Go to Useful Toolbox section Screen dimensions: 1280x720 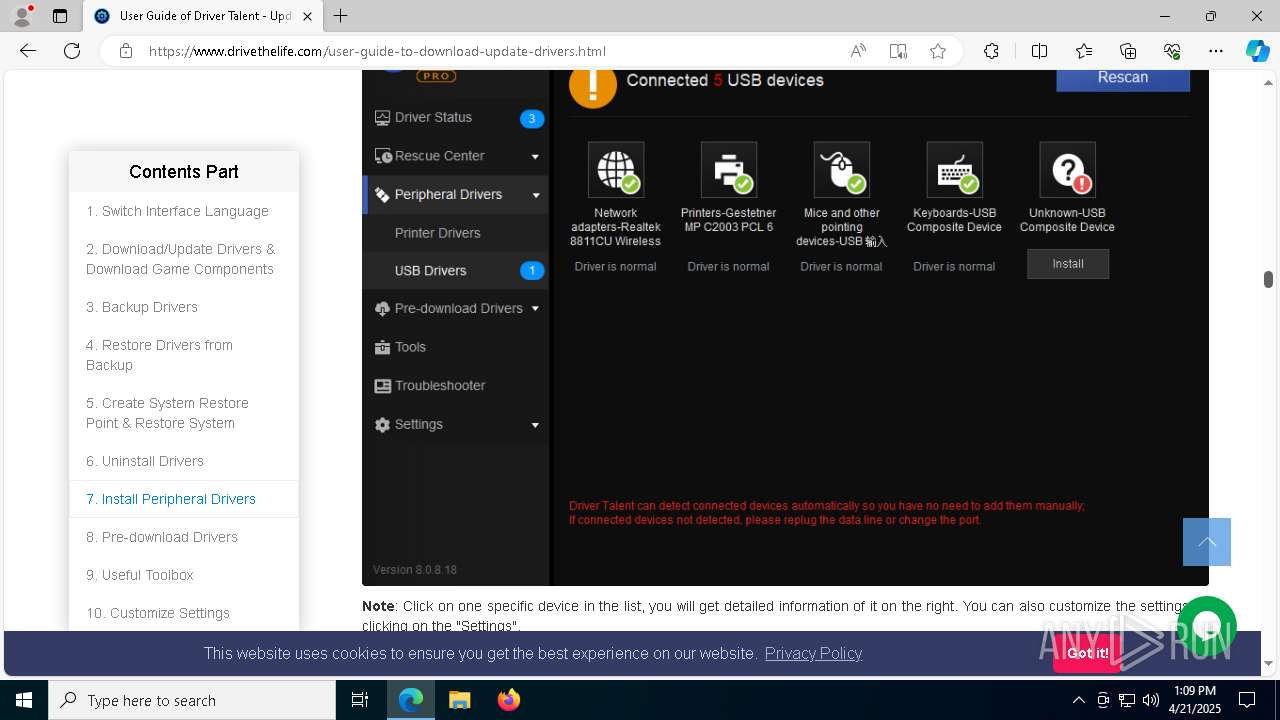point(140,575)
